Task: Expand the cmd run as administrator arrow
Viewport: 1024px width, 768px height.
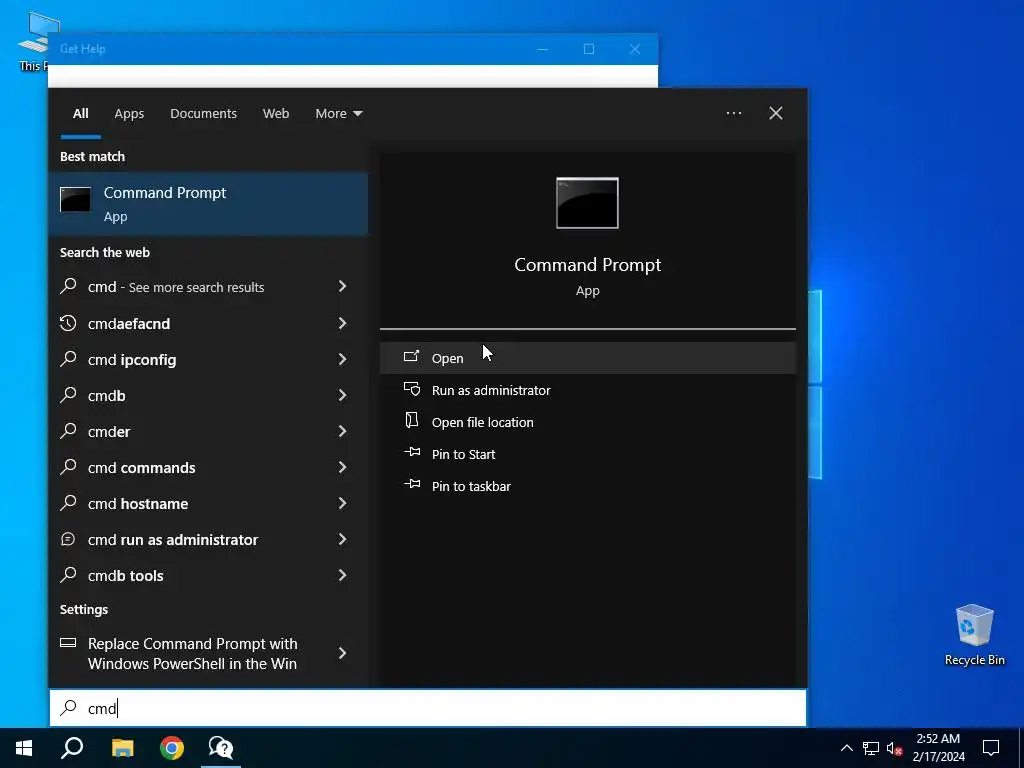Action: click(342, 539)
